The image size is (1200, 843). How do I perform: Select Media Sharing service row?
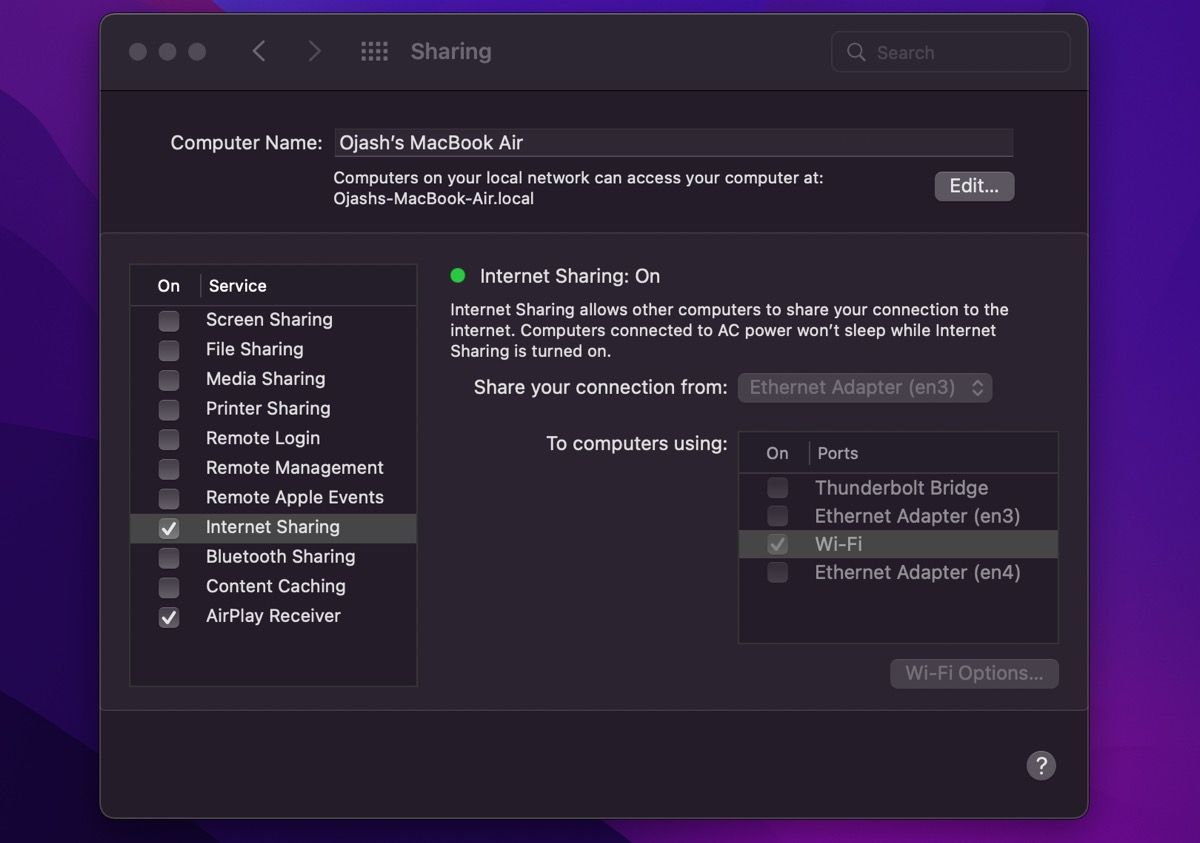pyautogui.click(x=273, y=379)
